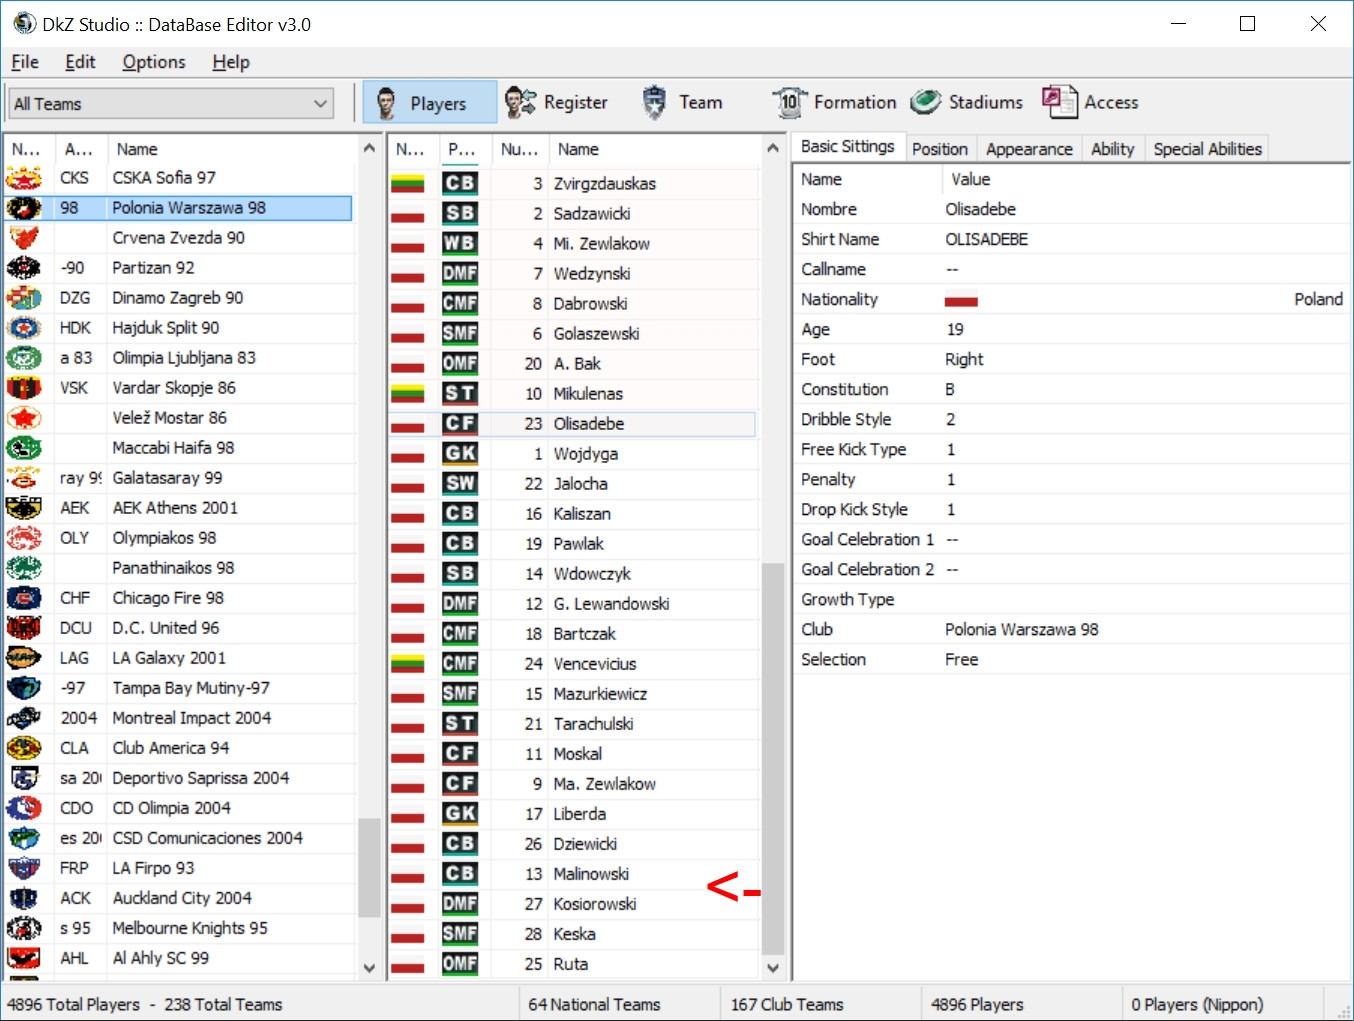1354x1021 pixels.
Task: Switch to the Basic Sittings tab
Action: click(x=848, y=147)
